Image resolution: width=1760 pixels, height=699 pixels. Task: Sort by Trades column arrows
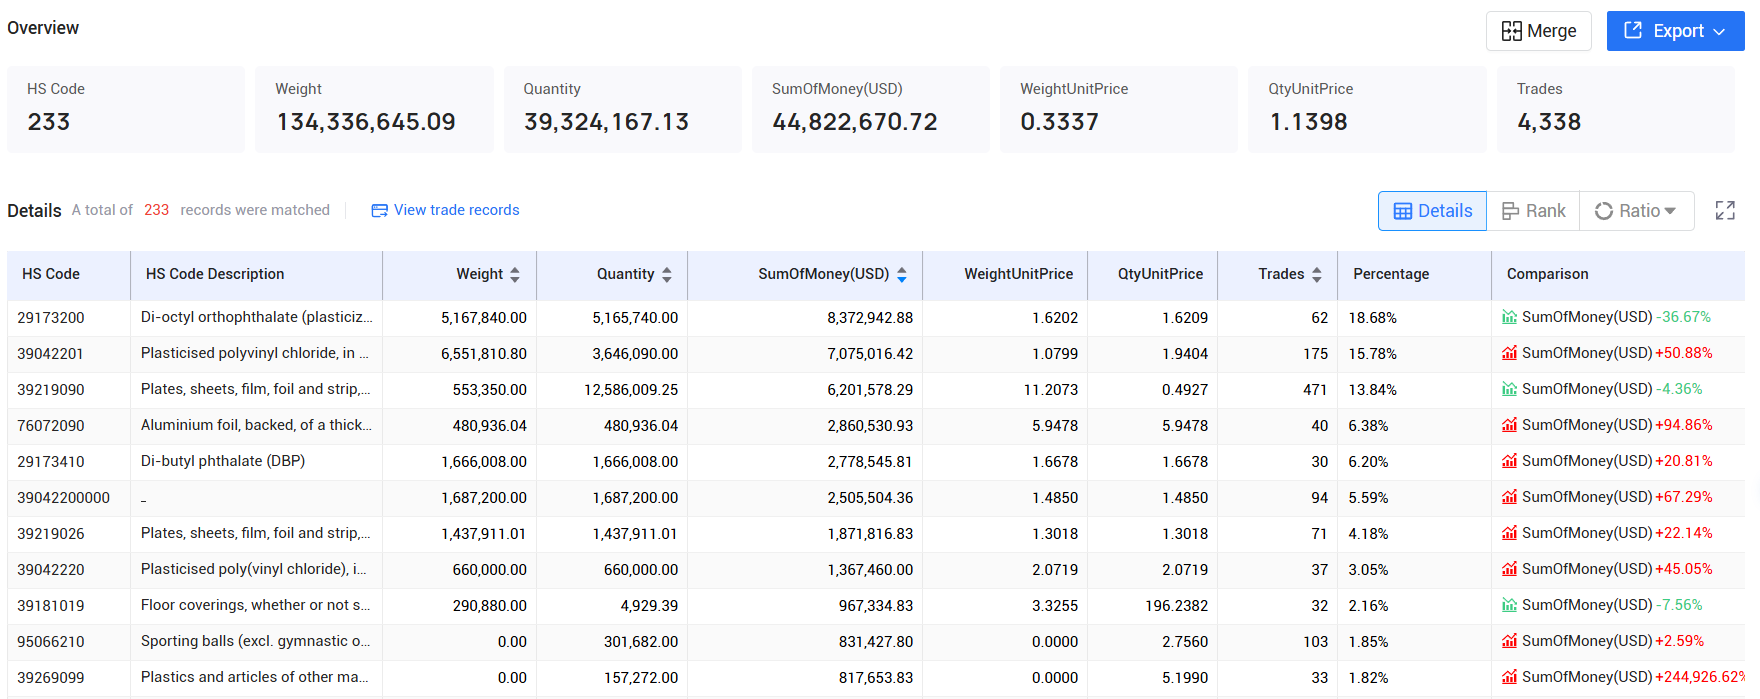pyautogui.click(x=1317, y=274)
